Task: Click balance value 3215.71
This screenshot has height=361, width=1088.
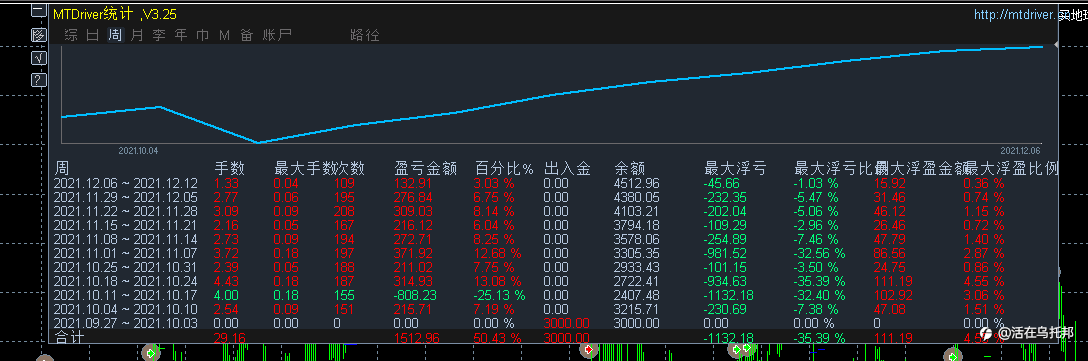Action: coord(637,309)
